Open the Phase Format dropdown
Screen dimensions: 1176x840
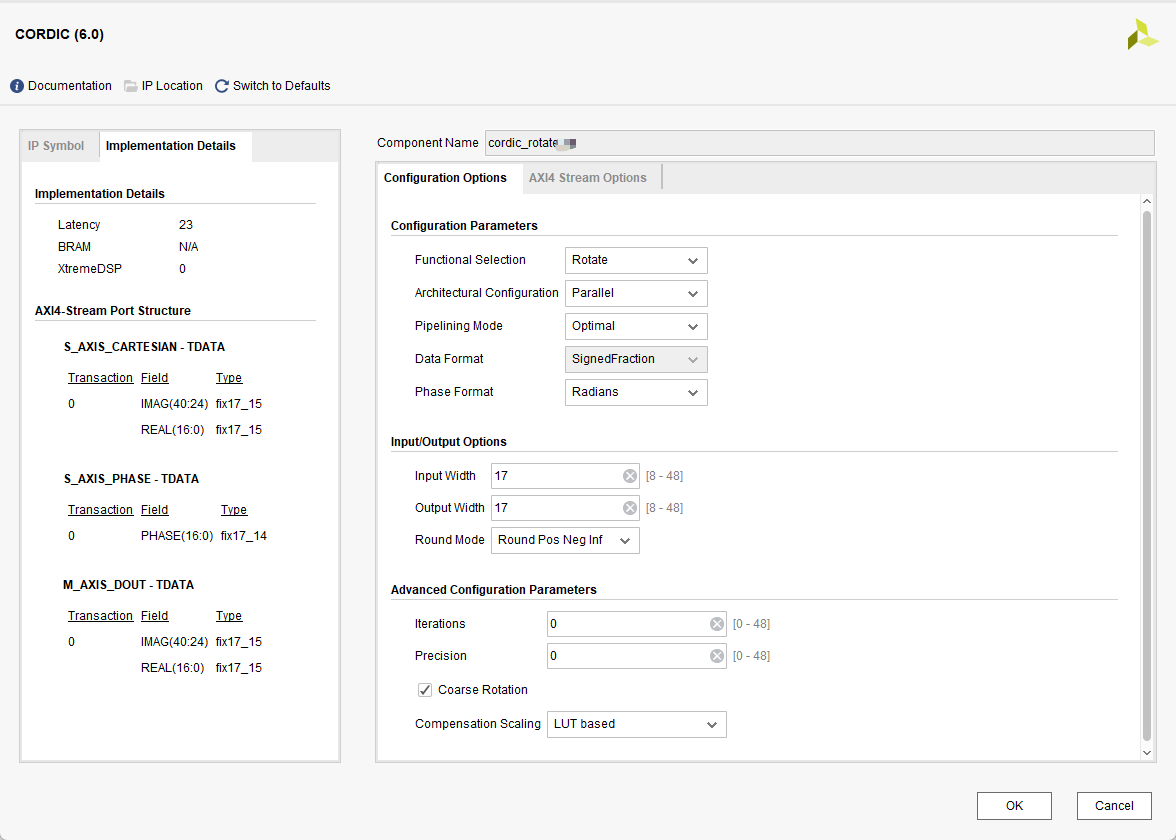point(636,392)
